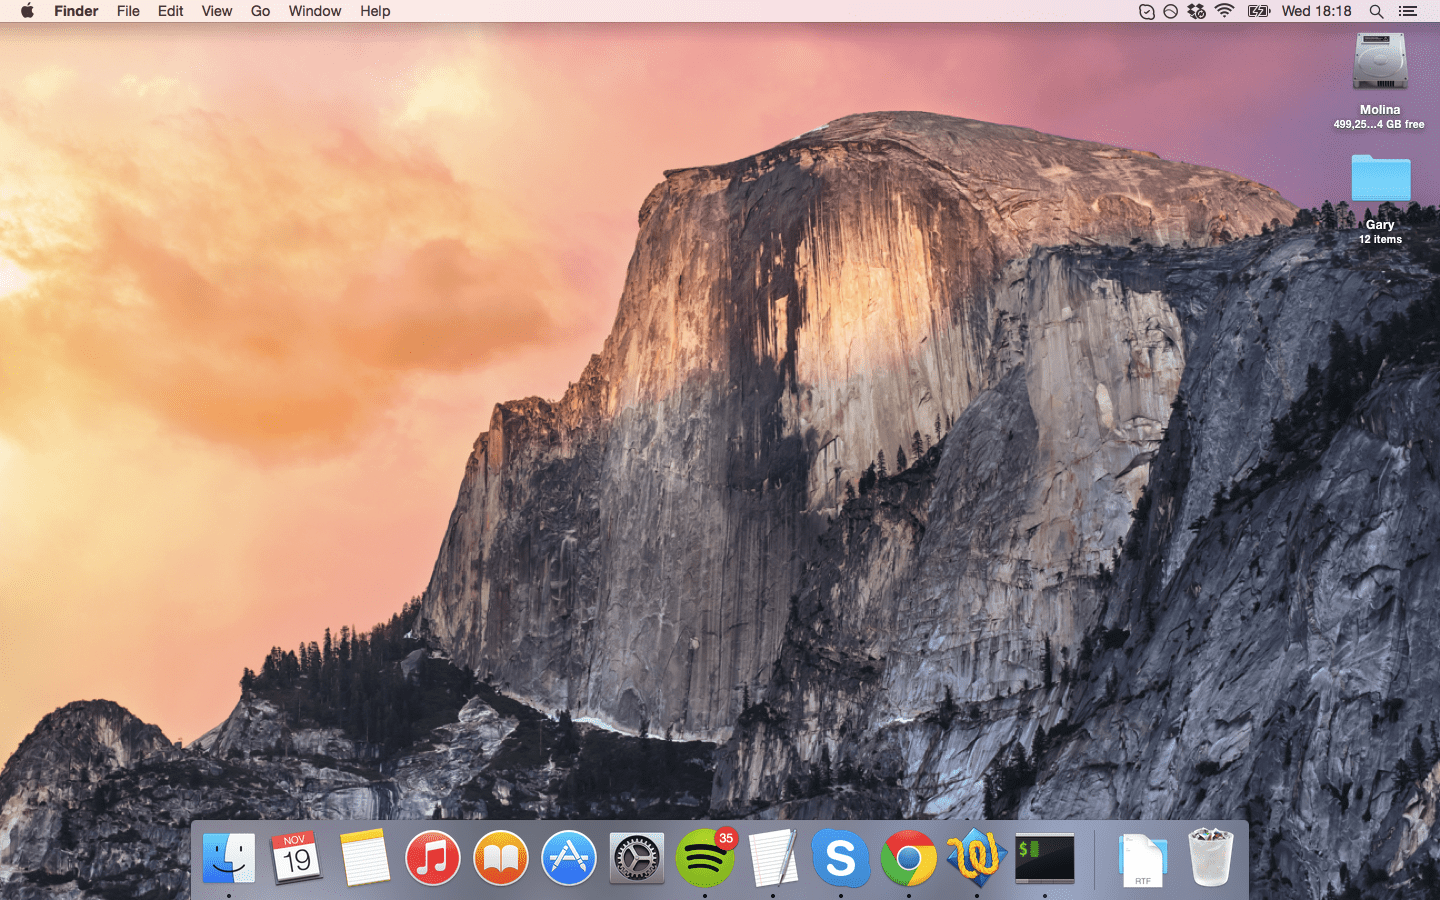Open the Help menu
The width and height of the screenshot is (1440, 900).
coord(375,11)
